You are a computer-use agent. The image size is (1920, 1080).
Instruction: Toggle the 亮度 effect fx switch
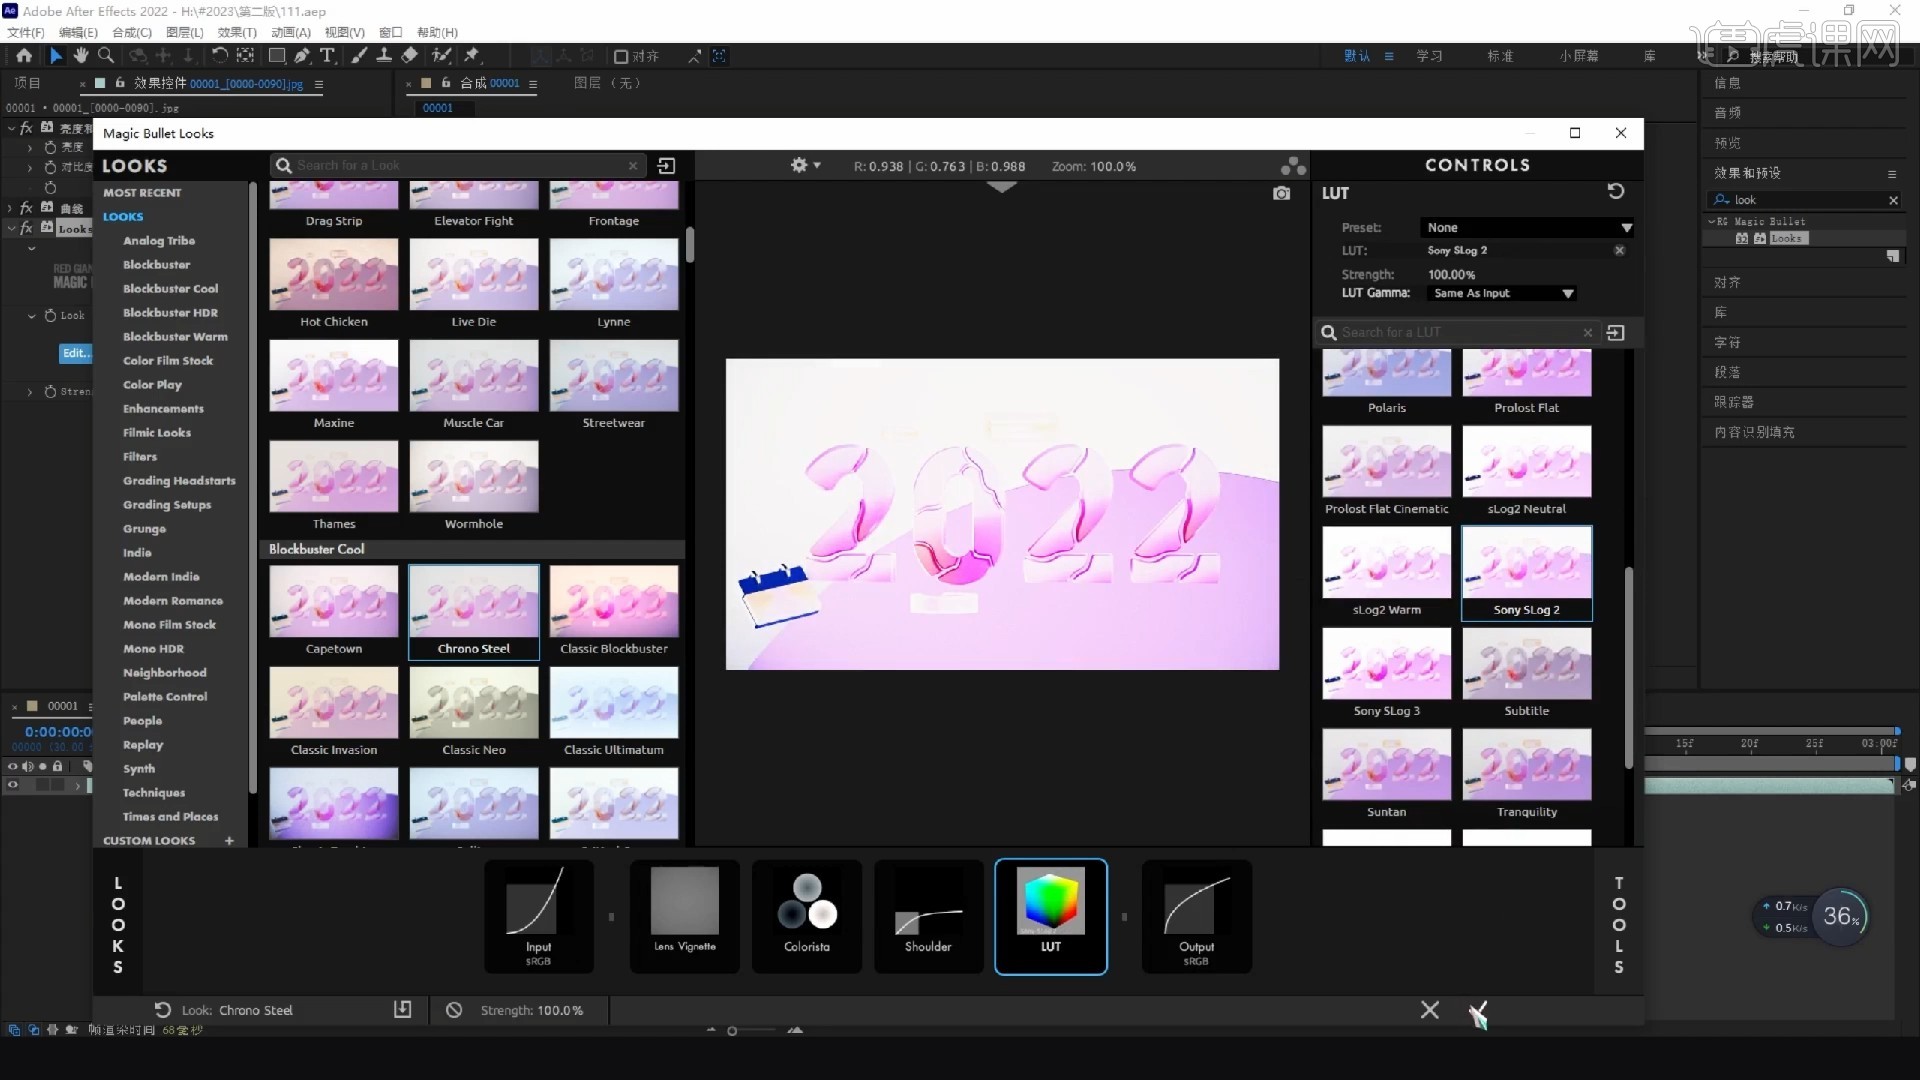(x=27, y=128)
